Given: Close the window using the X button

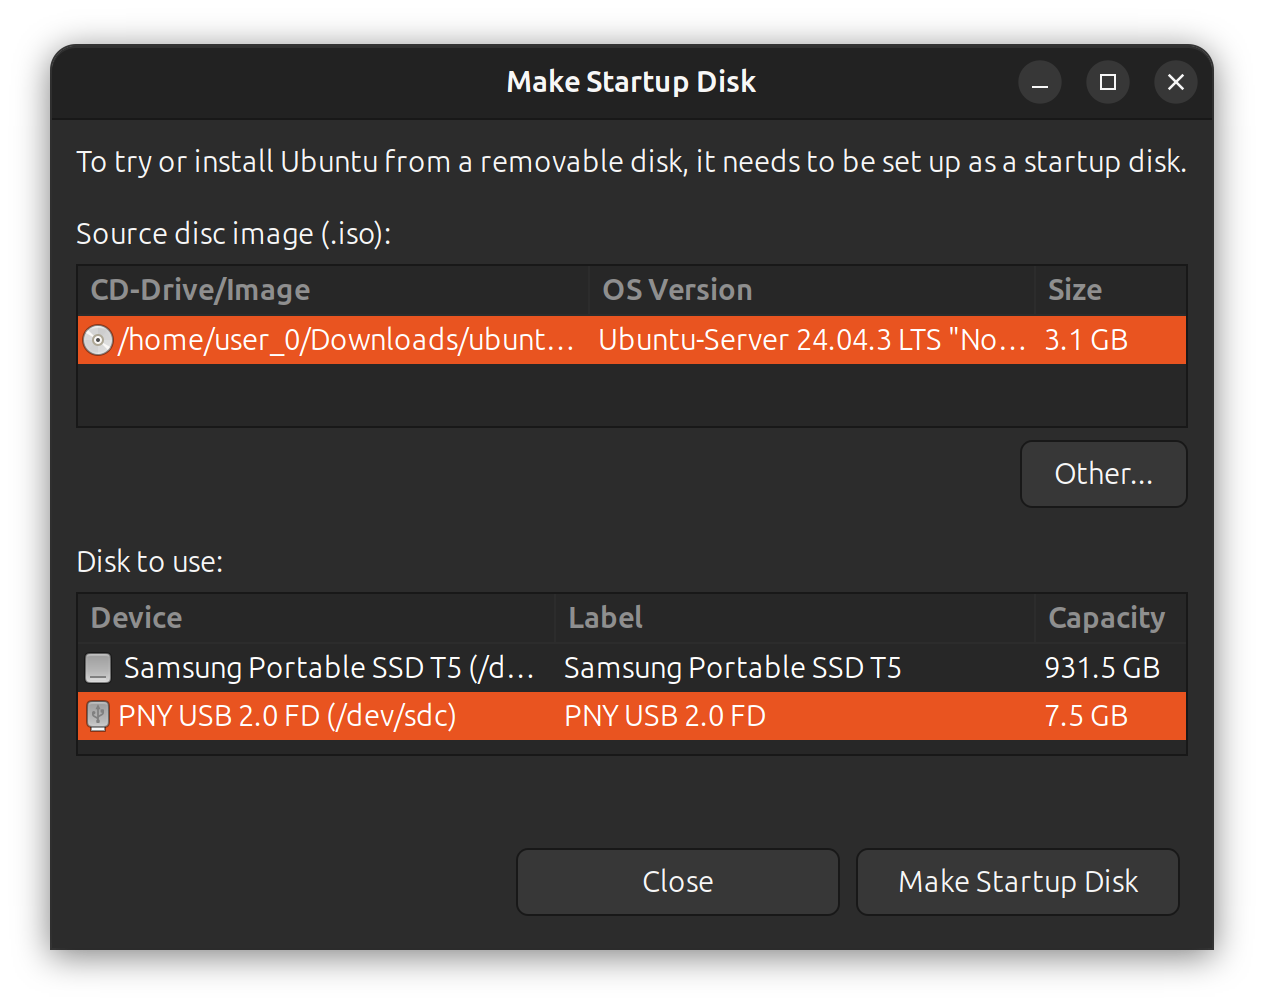Looking at the screenshot, I should pyautogui.click(x=1176, y=82).
